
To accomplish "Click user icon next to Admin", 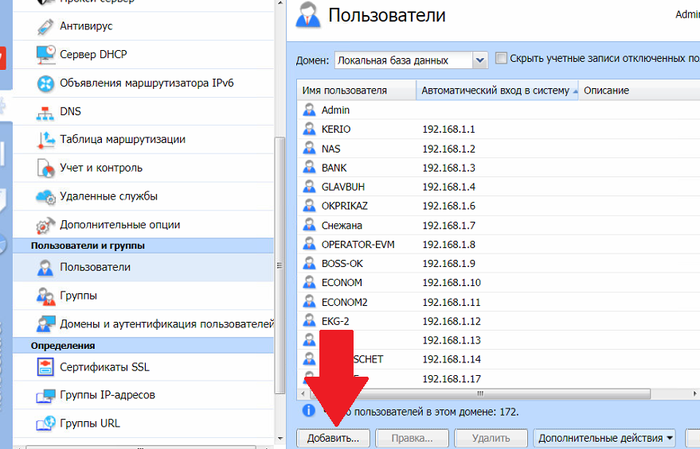I will coord(309,110).
